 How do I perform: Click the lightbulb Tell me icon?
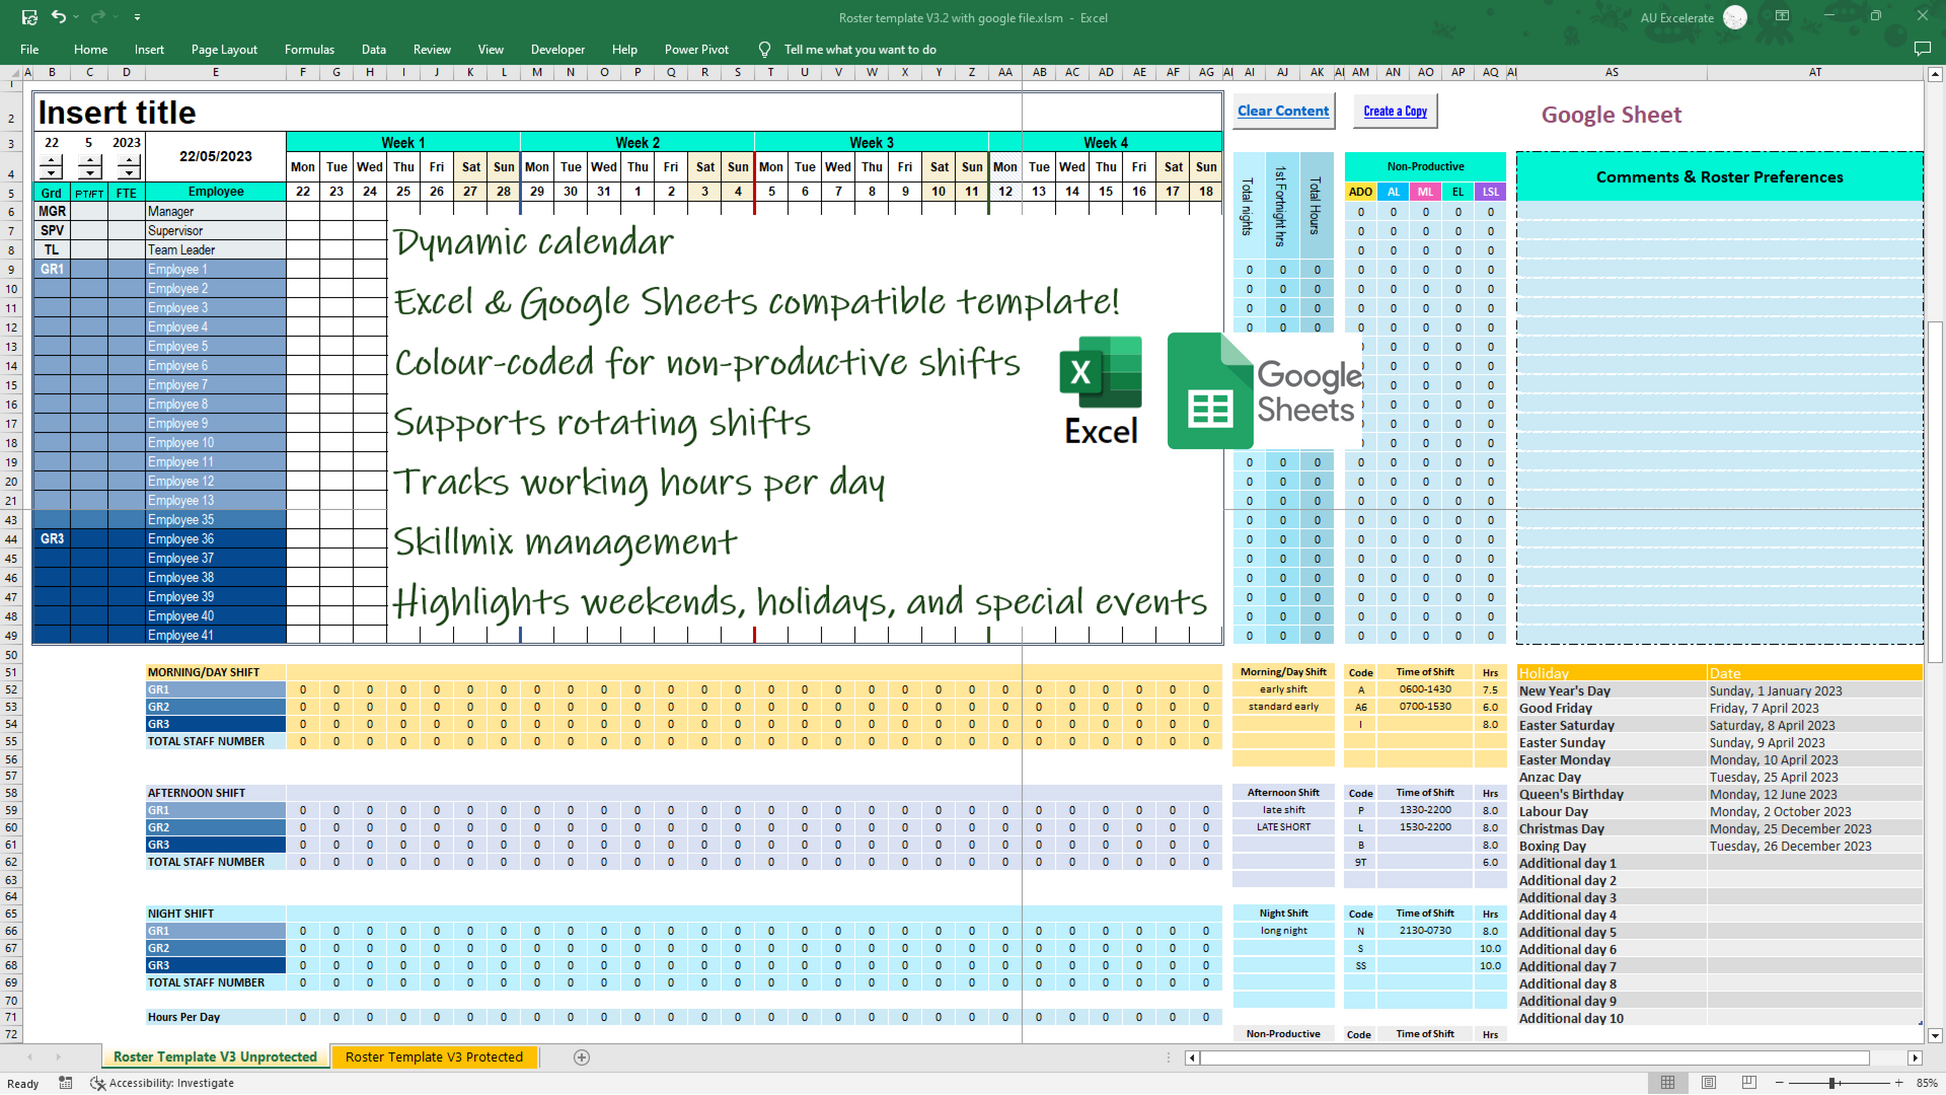[x=764, y=49]
